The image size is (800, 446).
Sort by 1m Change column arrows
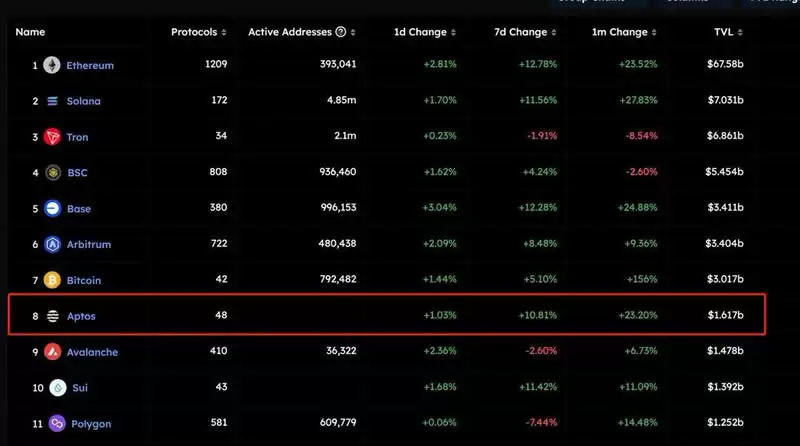coord(654,32)
